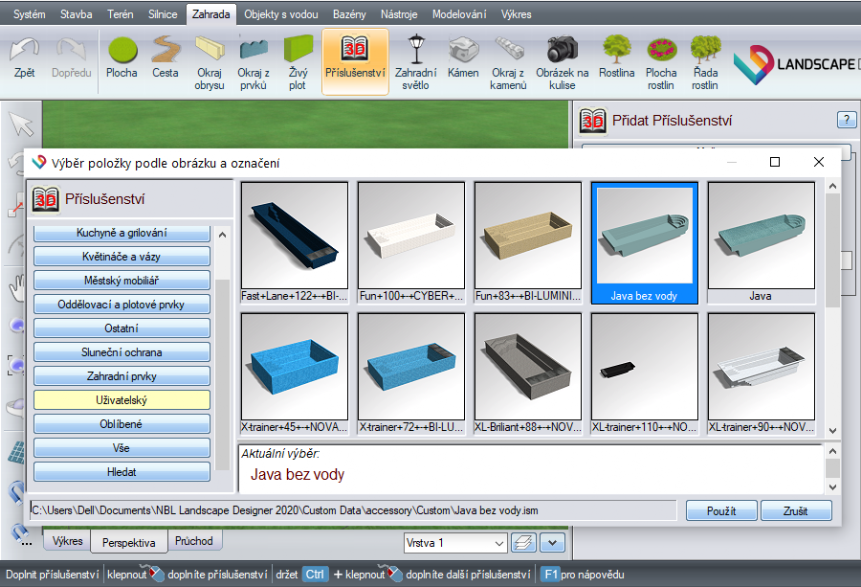Image resolution: width=861 pixels, height=587 pixels.
Task: Cancel the dialog with Zrušit
Action: 796,511
